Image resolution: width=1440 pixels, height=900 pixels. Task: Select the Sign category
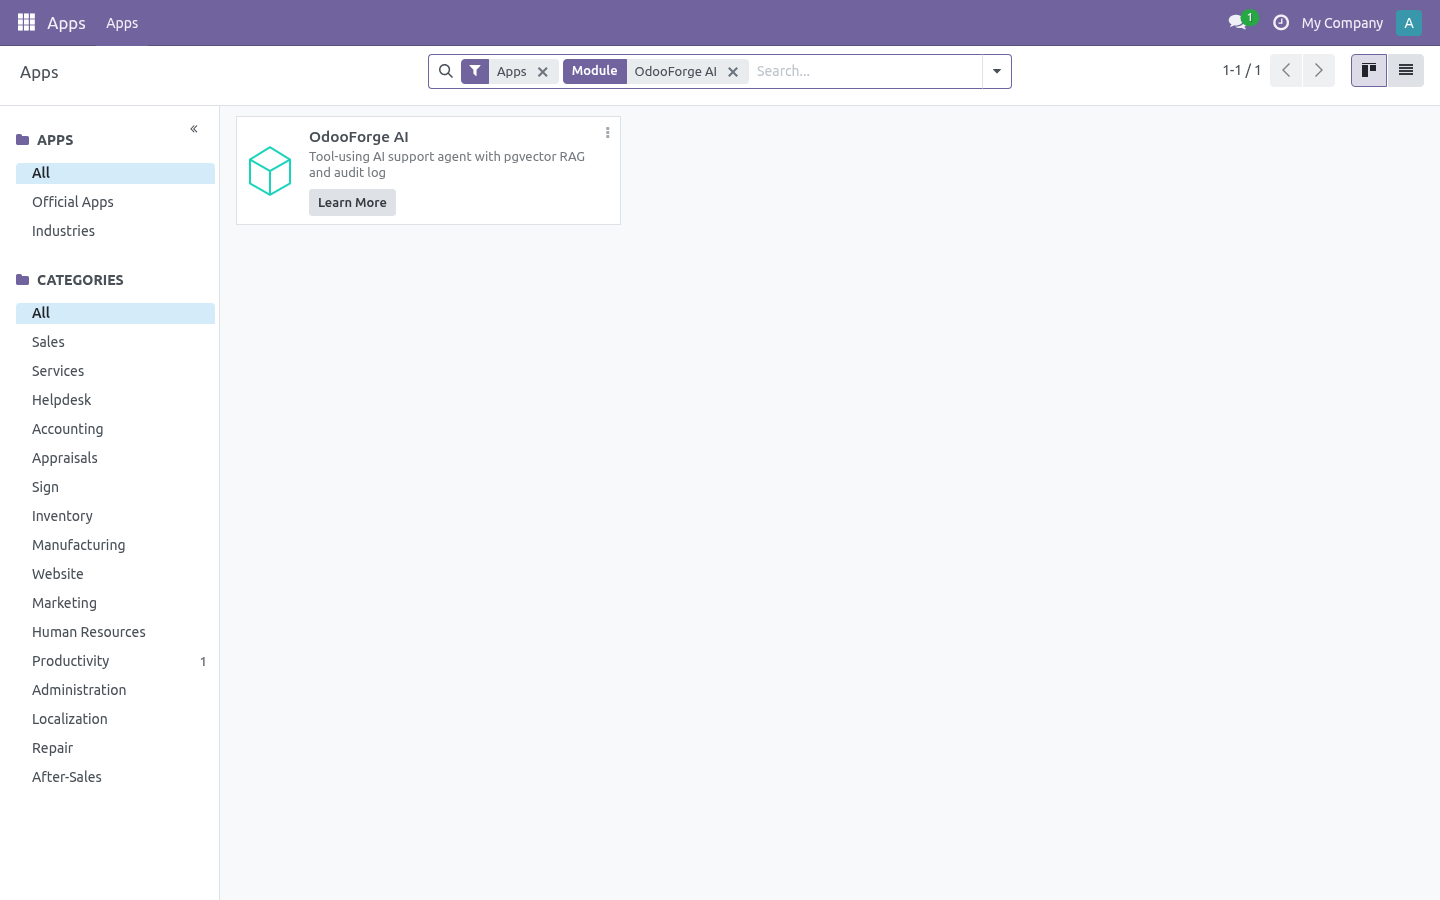(x=115, y=487)
